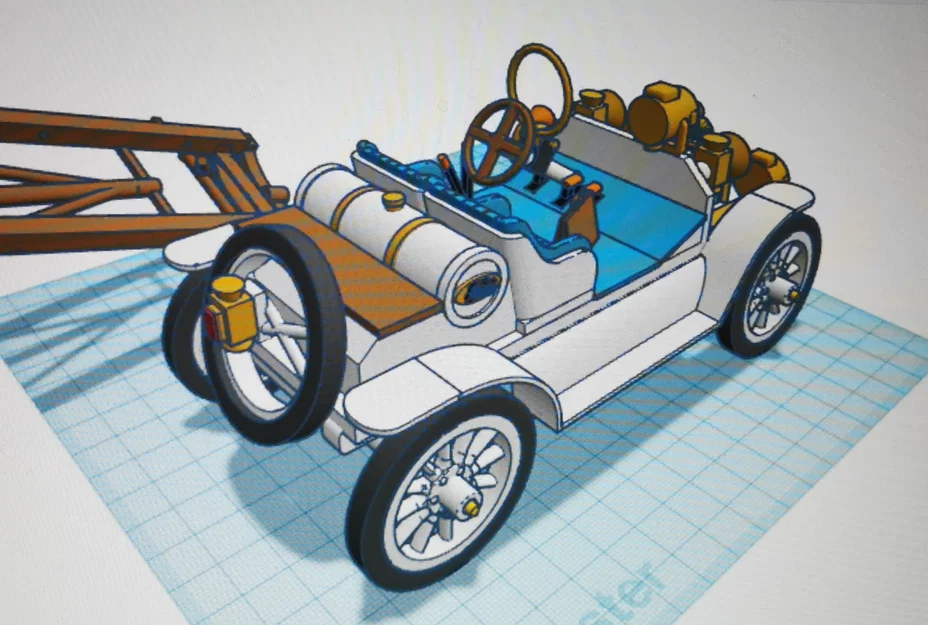The height and width of the screenshot is (625, 928).
Task: Click the white rear fender
Action: 790,195
